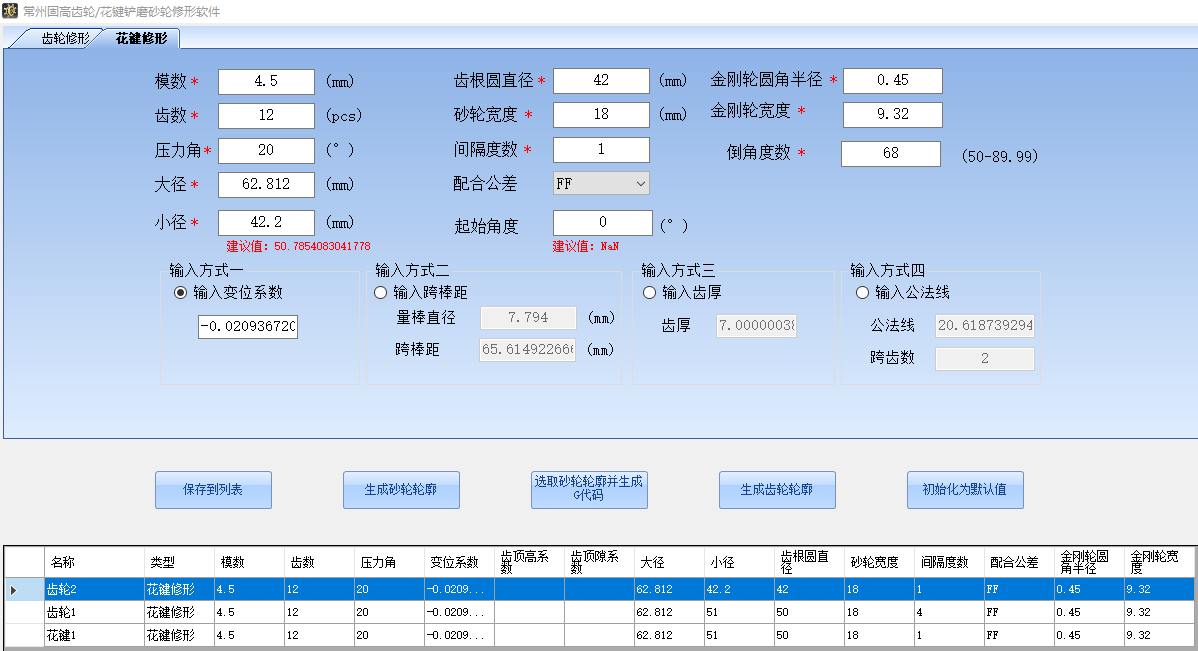
Task: Select the row indicator arrow for 齿轮2
Action: (14, 590)
